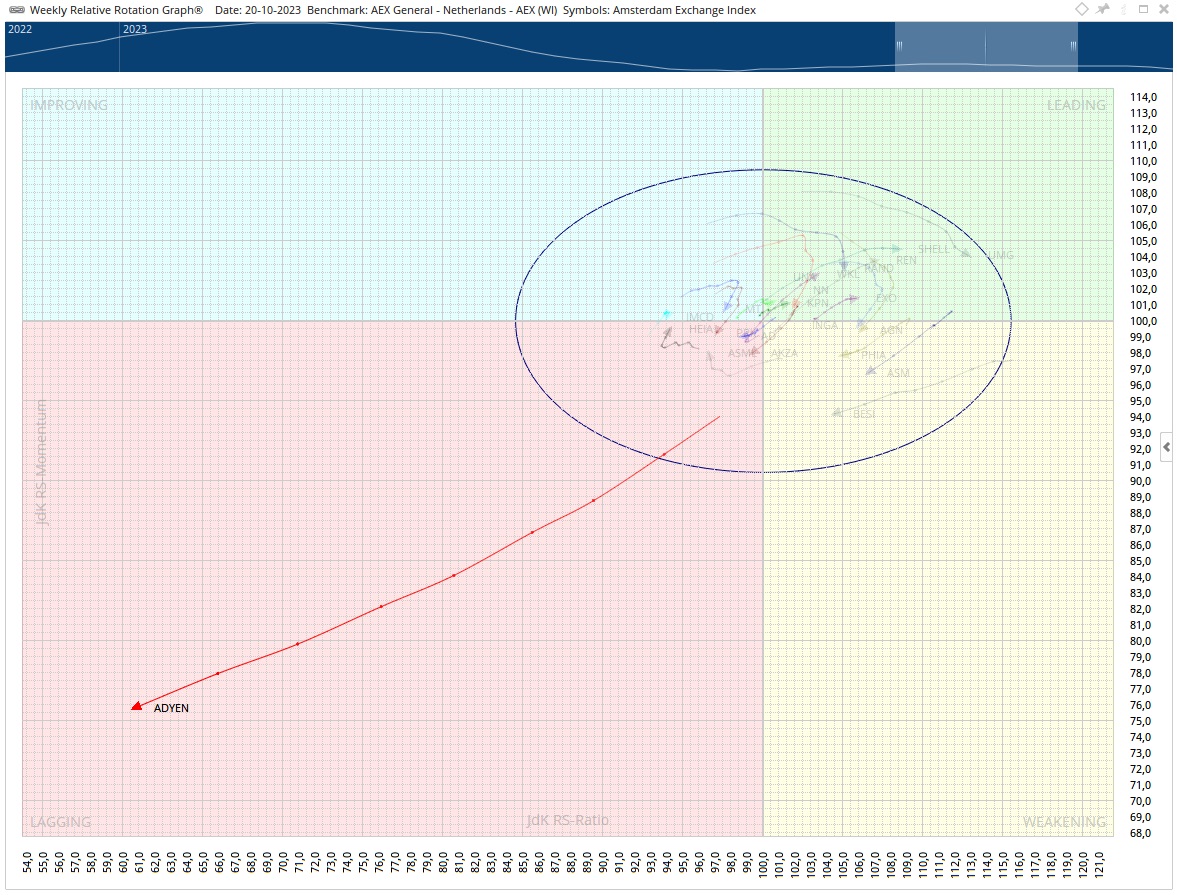Click the ADYEN symbol label
1177x895 pixels.
(x=171, y=708)
